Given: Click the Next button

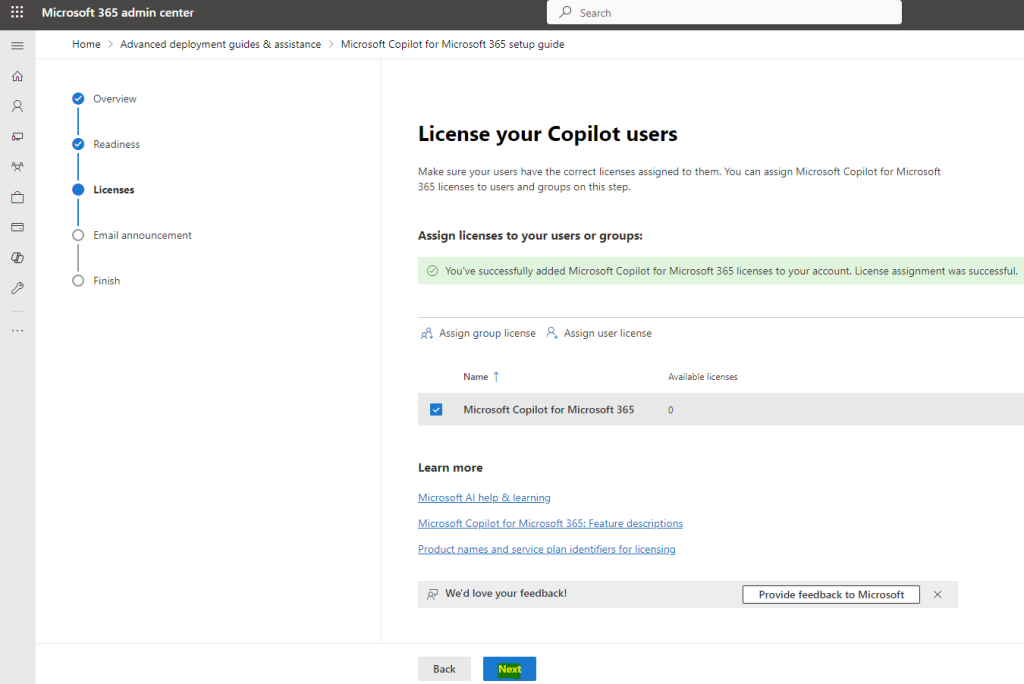Looking at the screenshot, I should coord(509,669).
